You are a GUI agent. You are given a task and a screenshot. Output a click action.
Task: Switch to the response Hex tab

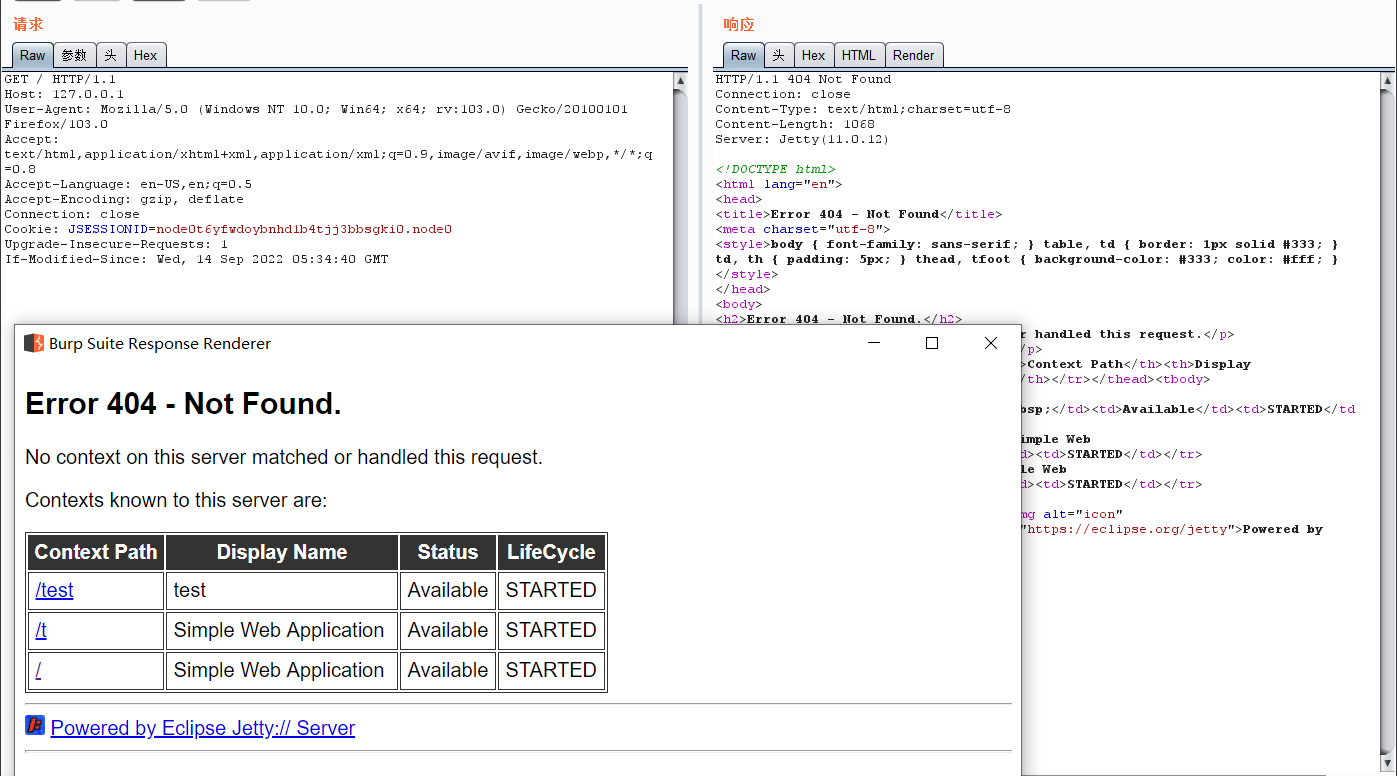[814, 55]
